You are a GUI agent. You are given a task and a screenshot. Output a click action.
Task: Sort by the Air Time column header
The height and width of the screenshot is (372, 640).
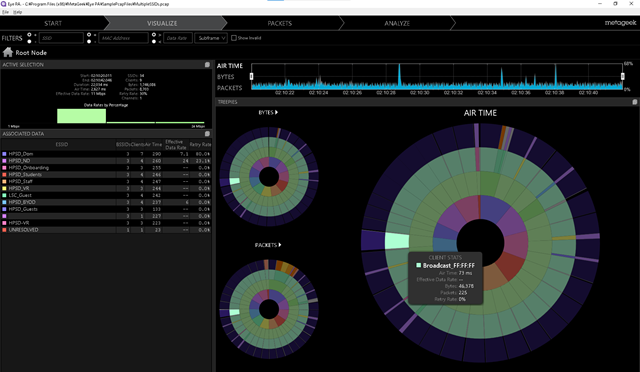coord(154,145)
